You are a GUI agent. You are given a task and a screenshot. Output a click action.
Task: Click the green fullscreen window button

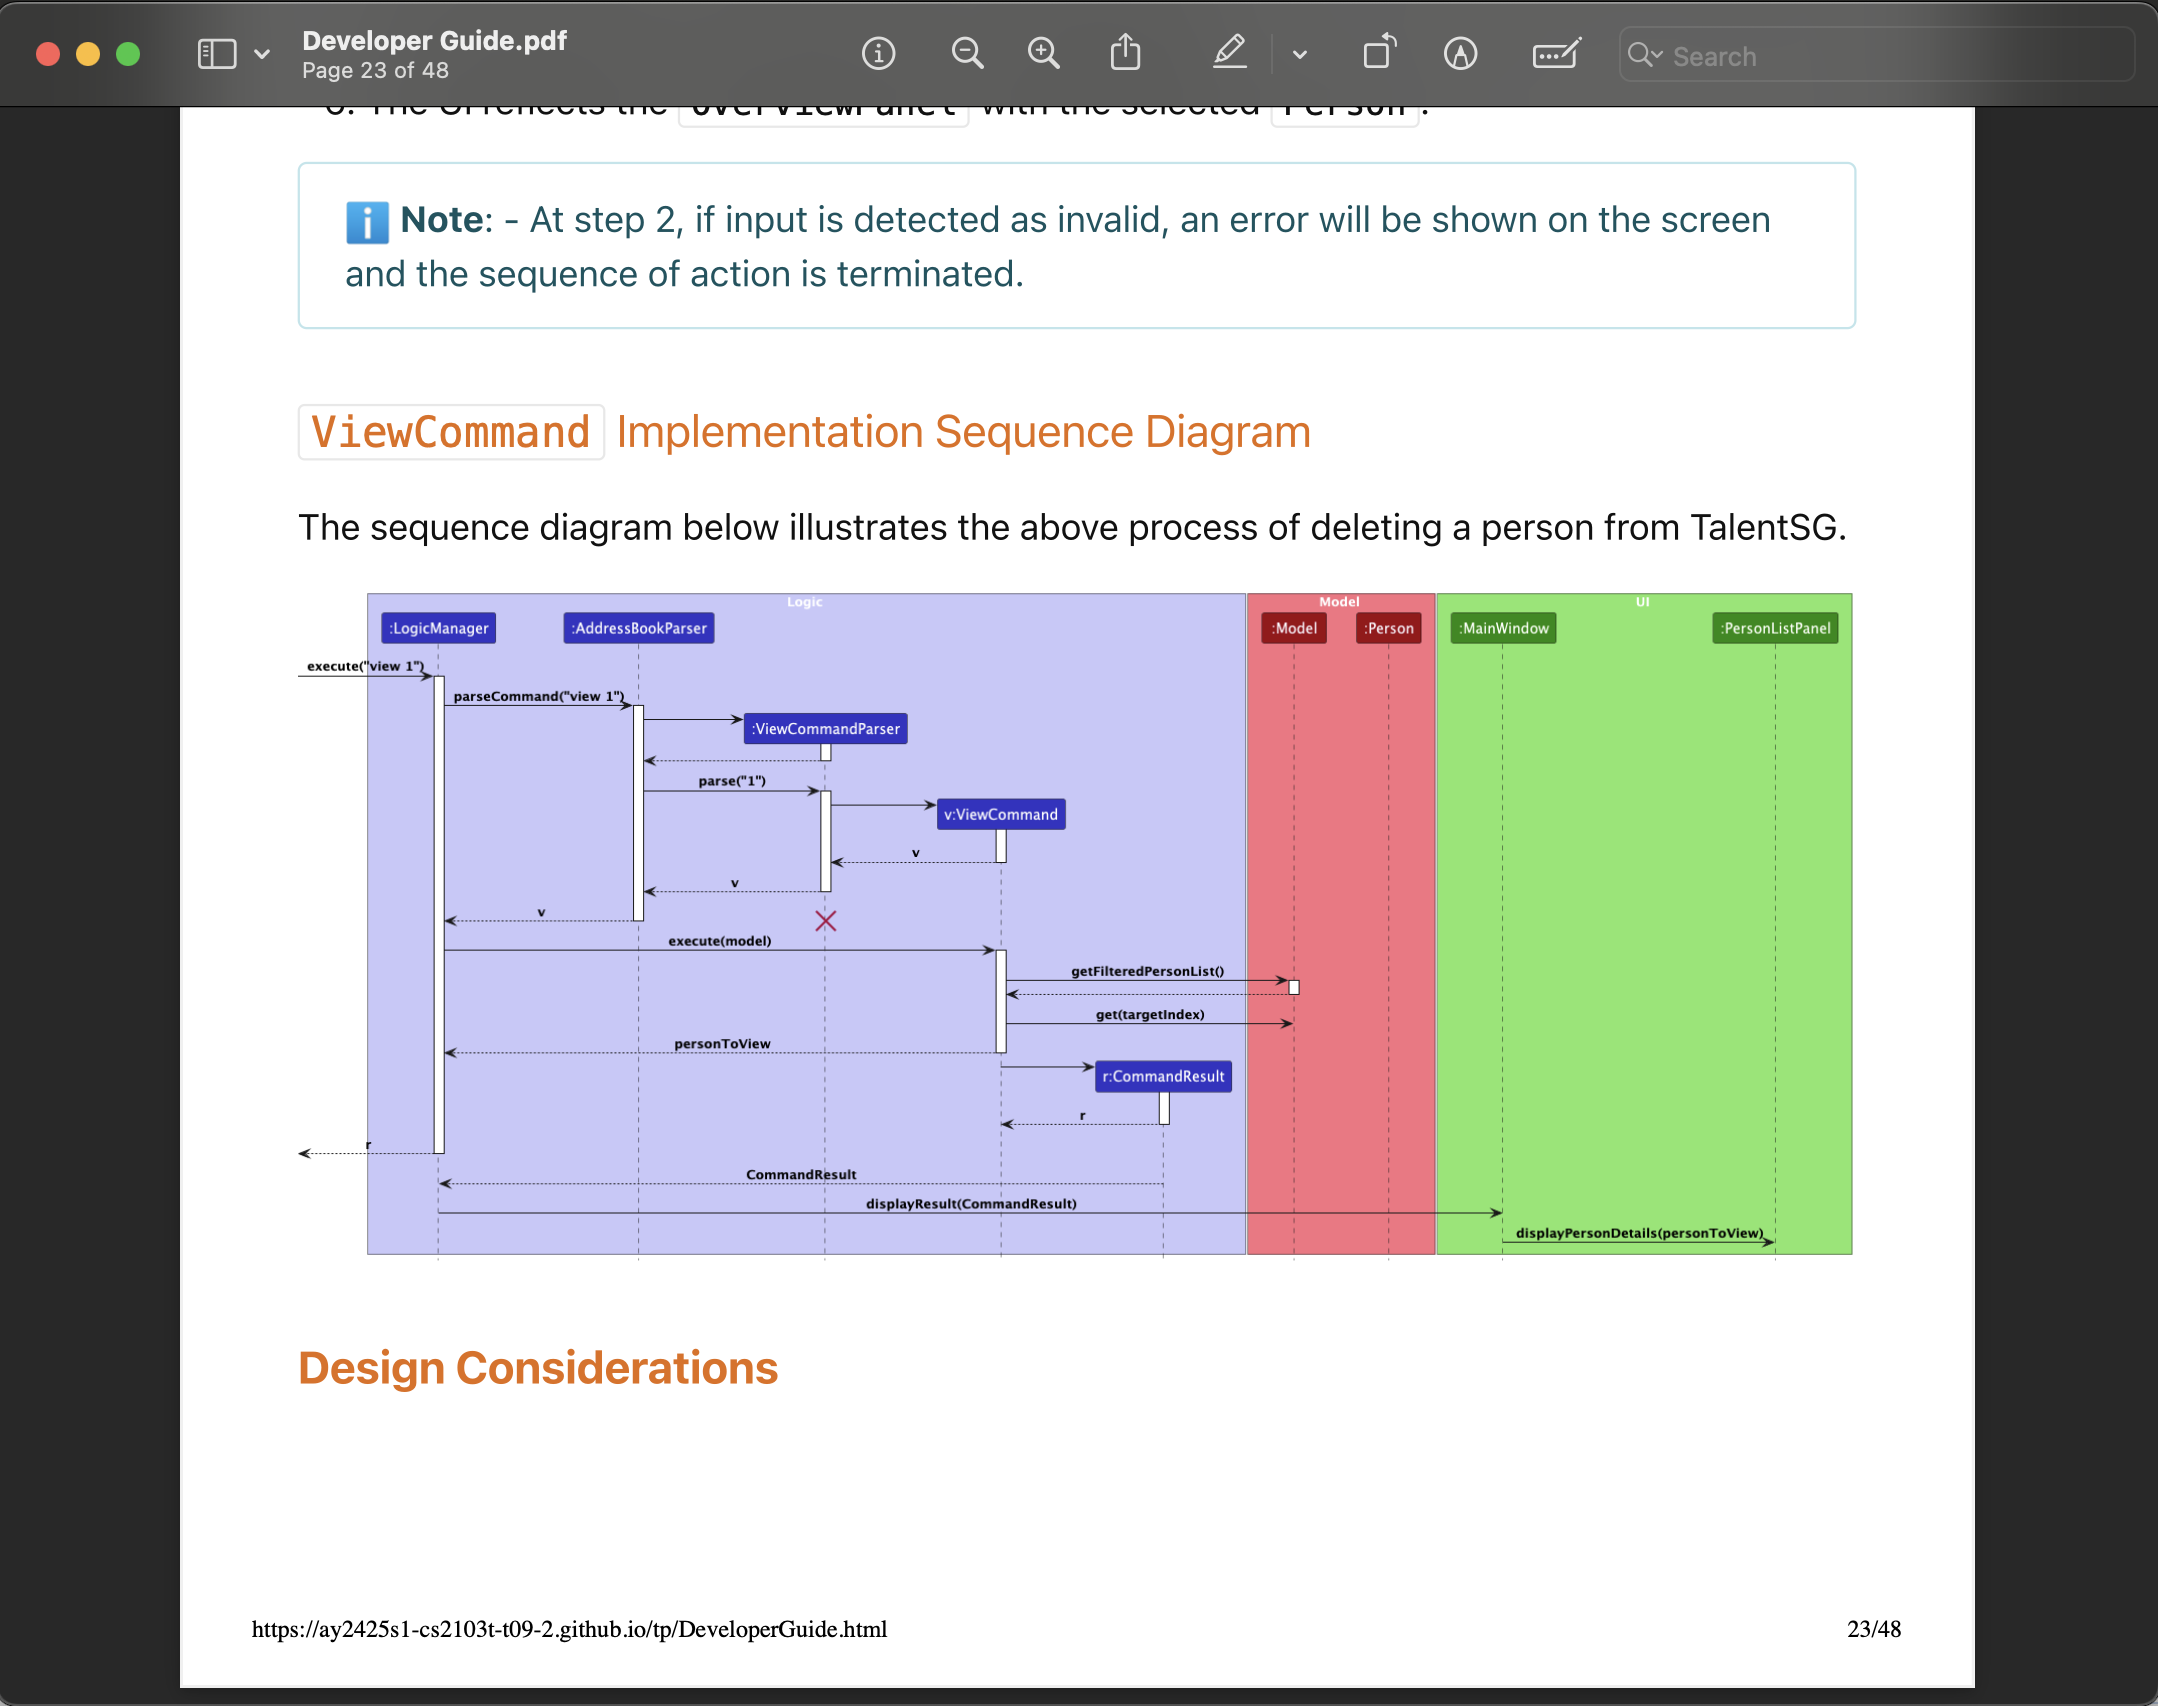[128, 54]
